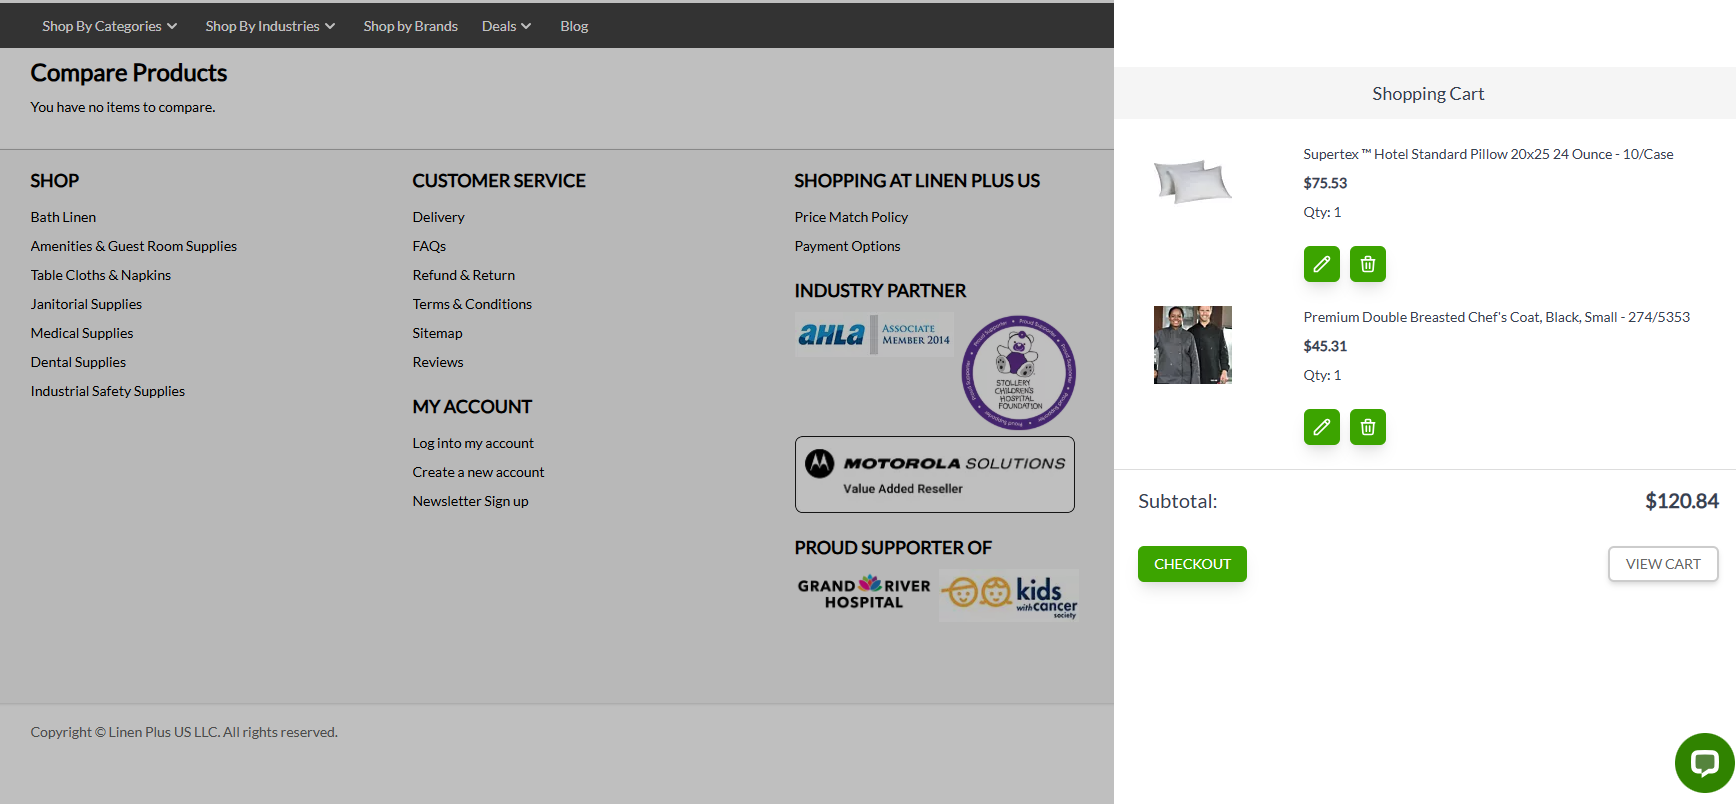Edit the Supertex Hotel Standard Pillow item
The image size is (1736, 804).
coord(1321,264)
